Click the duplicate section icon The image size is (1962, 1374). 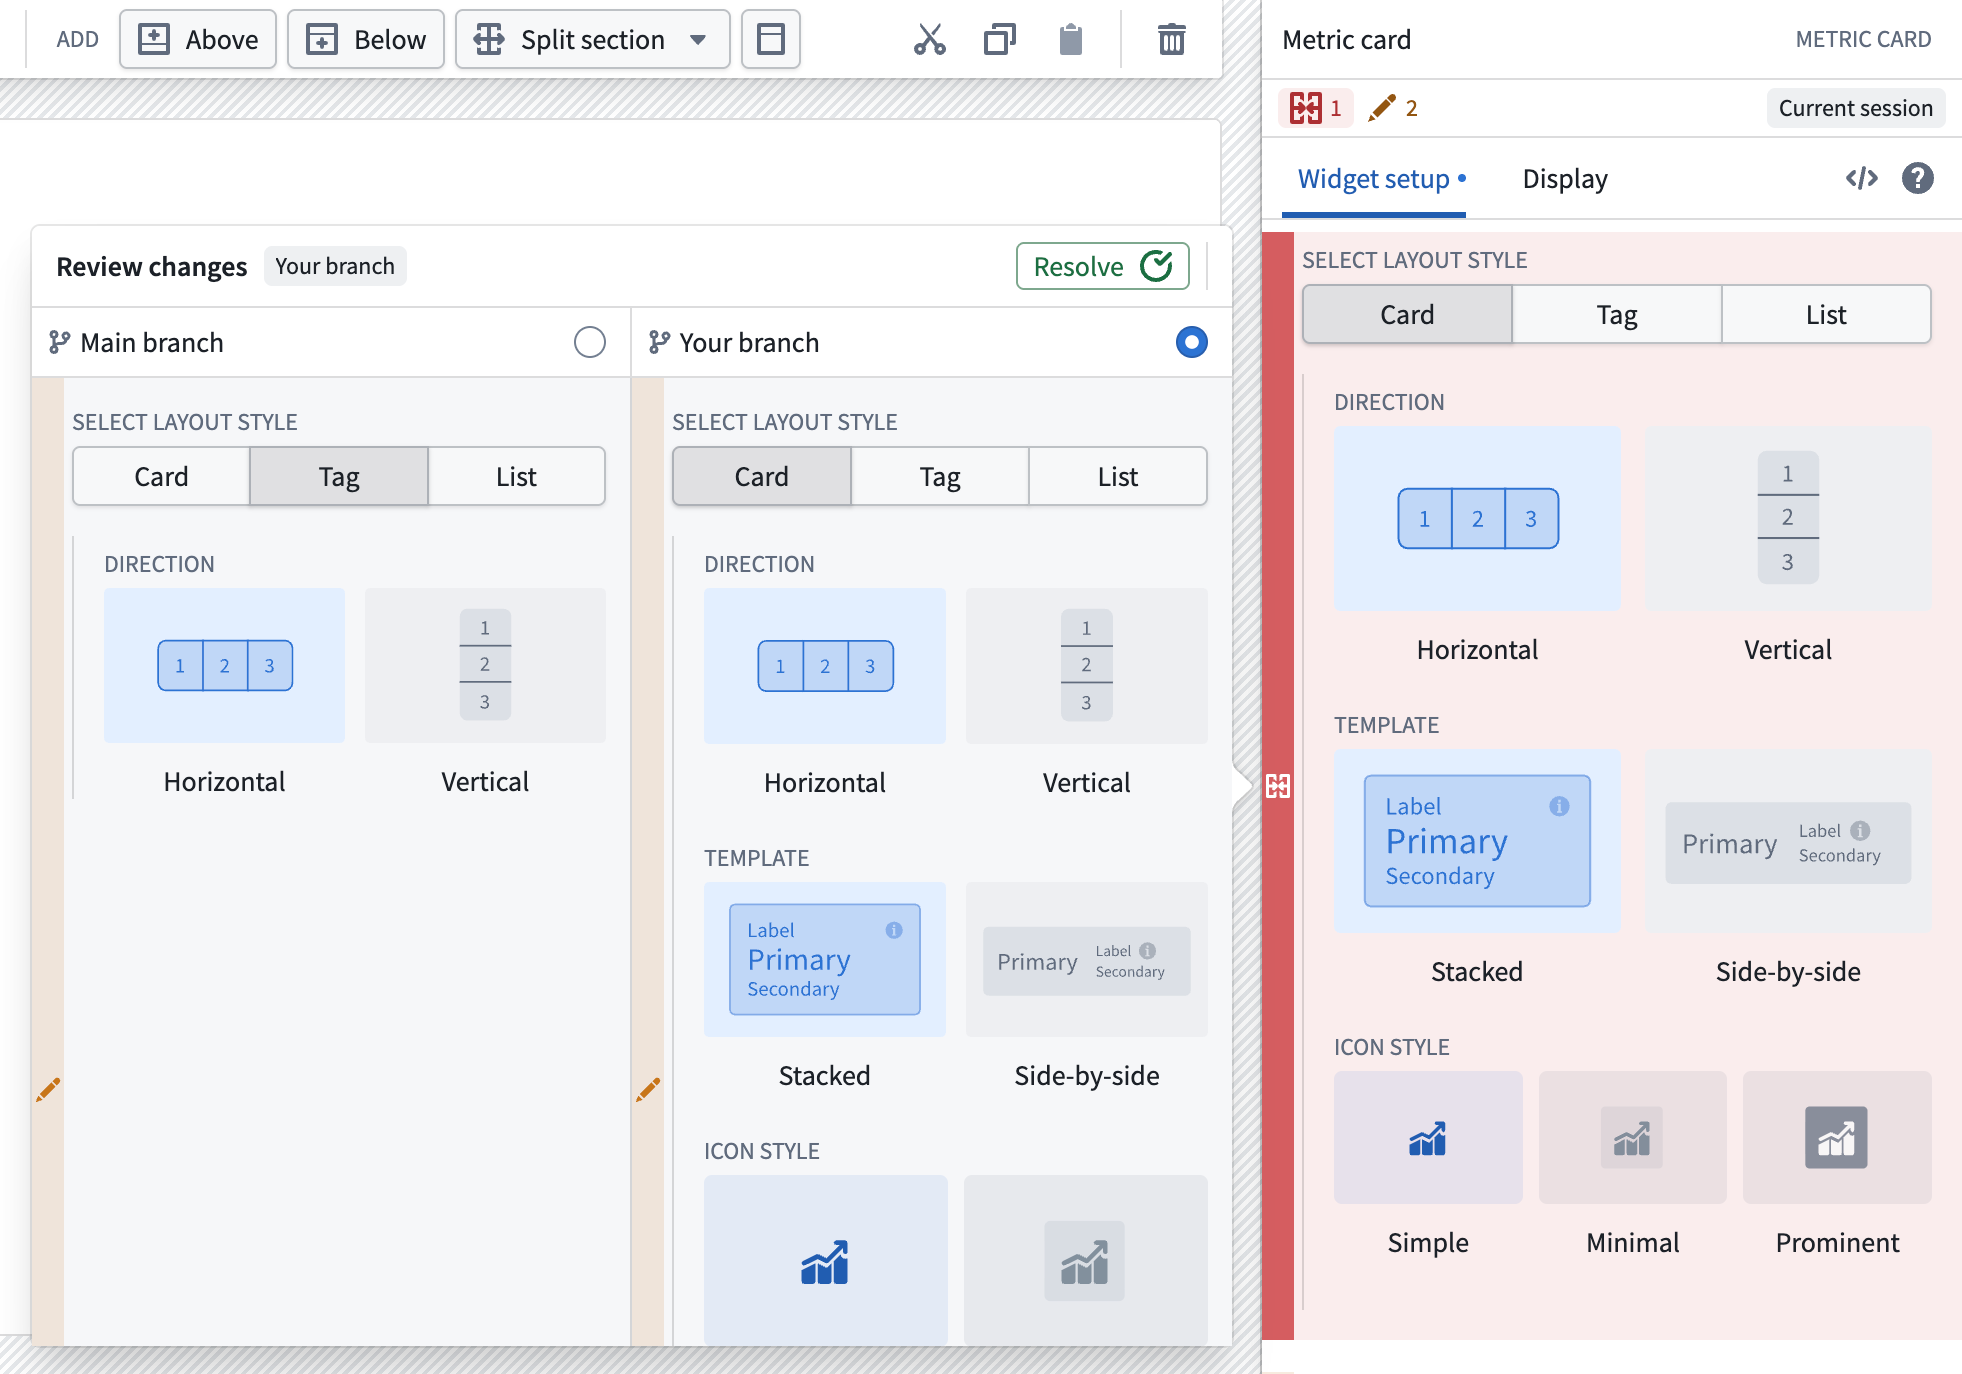coord(999,40)
